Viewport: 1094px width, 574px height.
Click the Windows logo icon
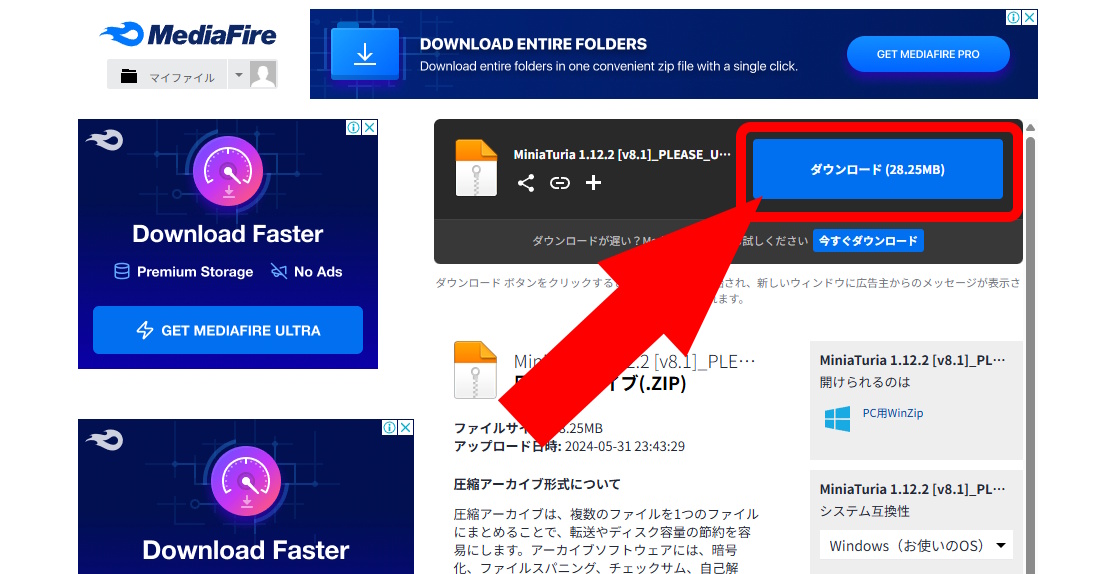point(837,418)
